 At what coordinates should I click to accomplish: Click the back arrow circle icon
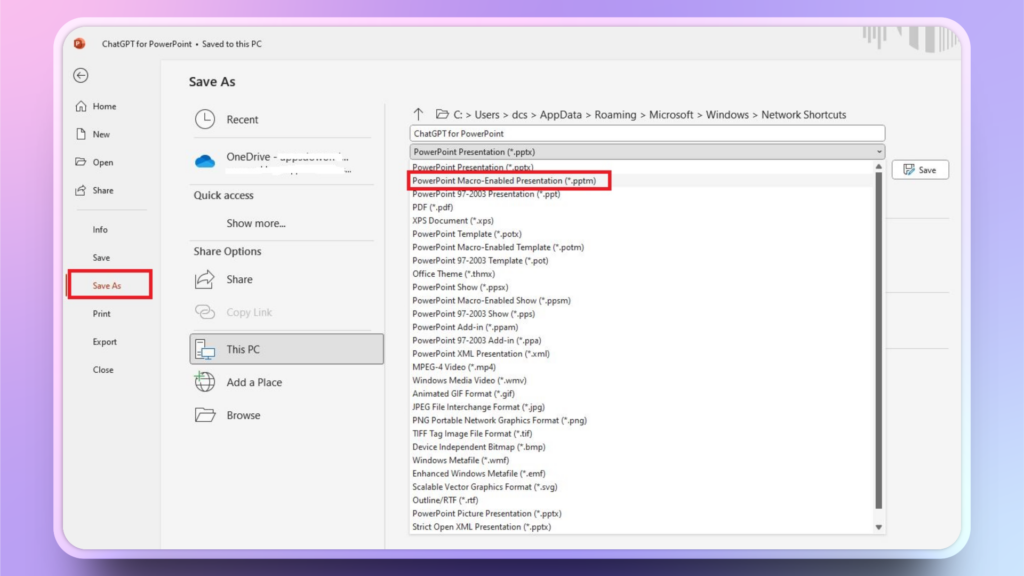click(81, 76)
